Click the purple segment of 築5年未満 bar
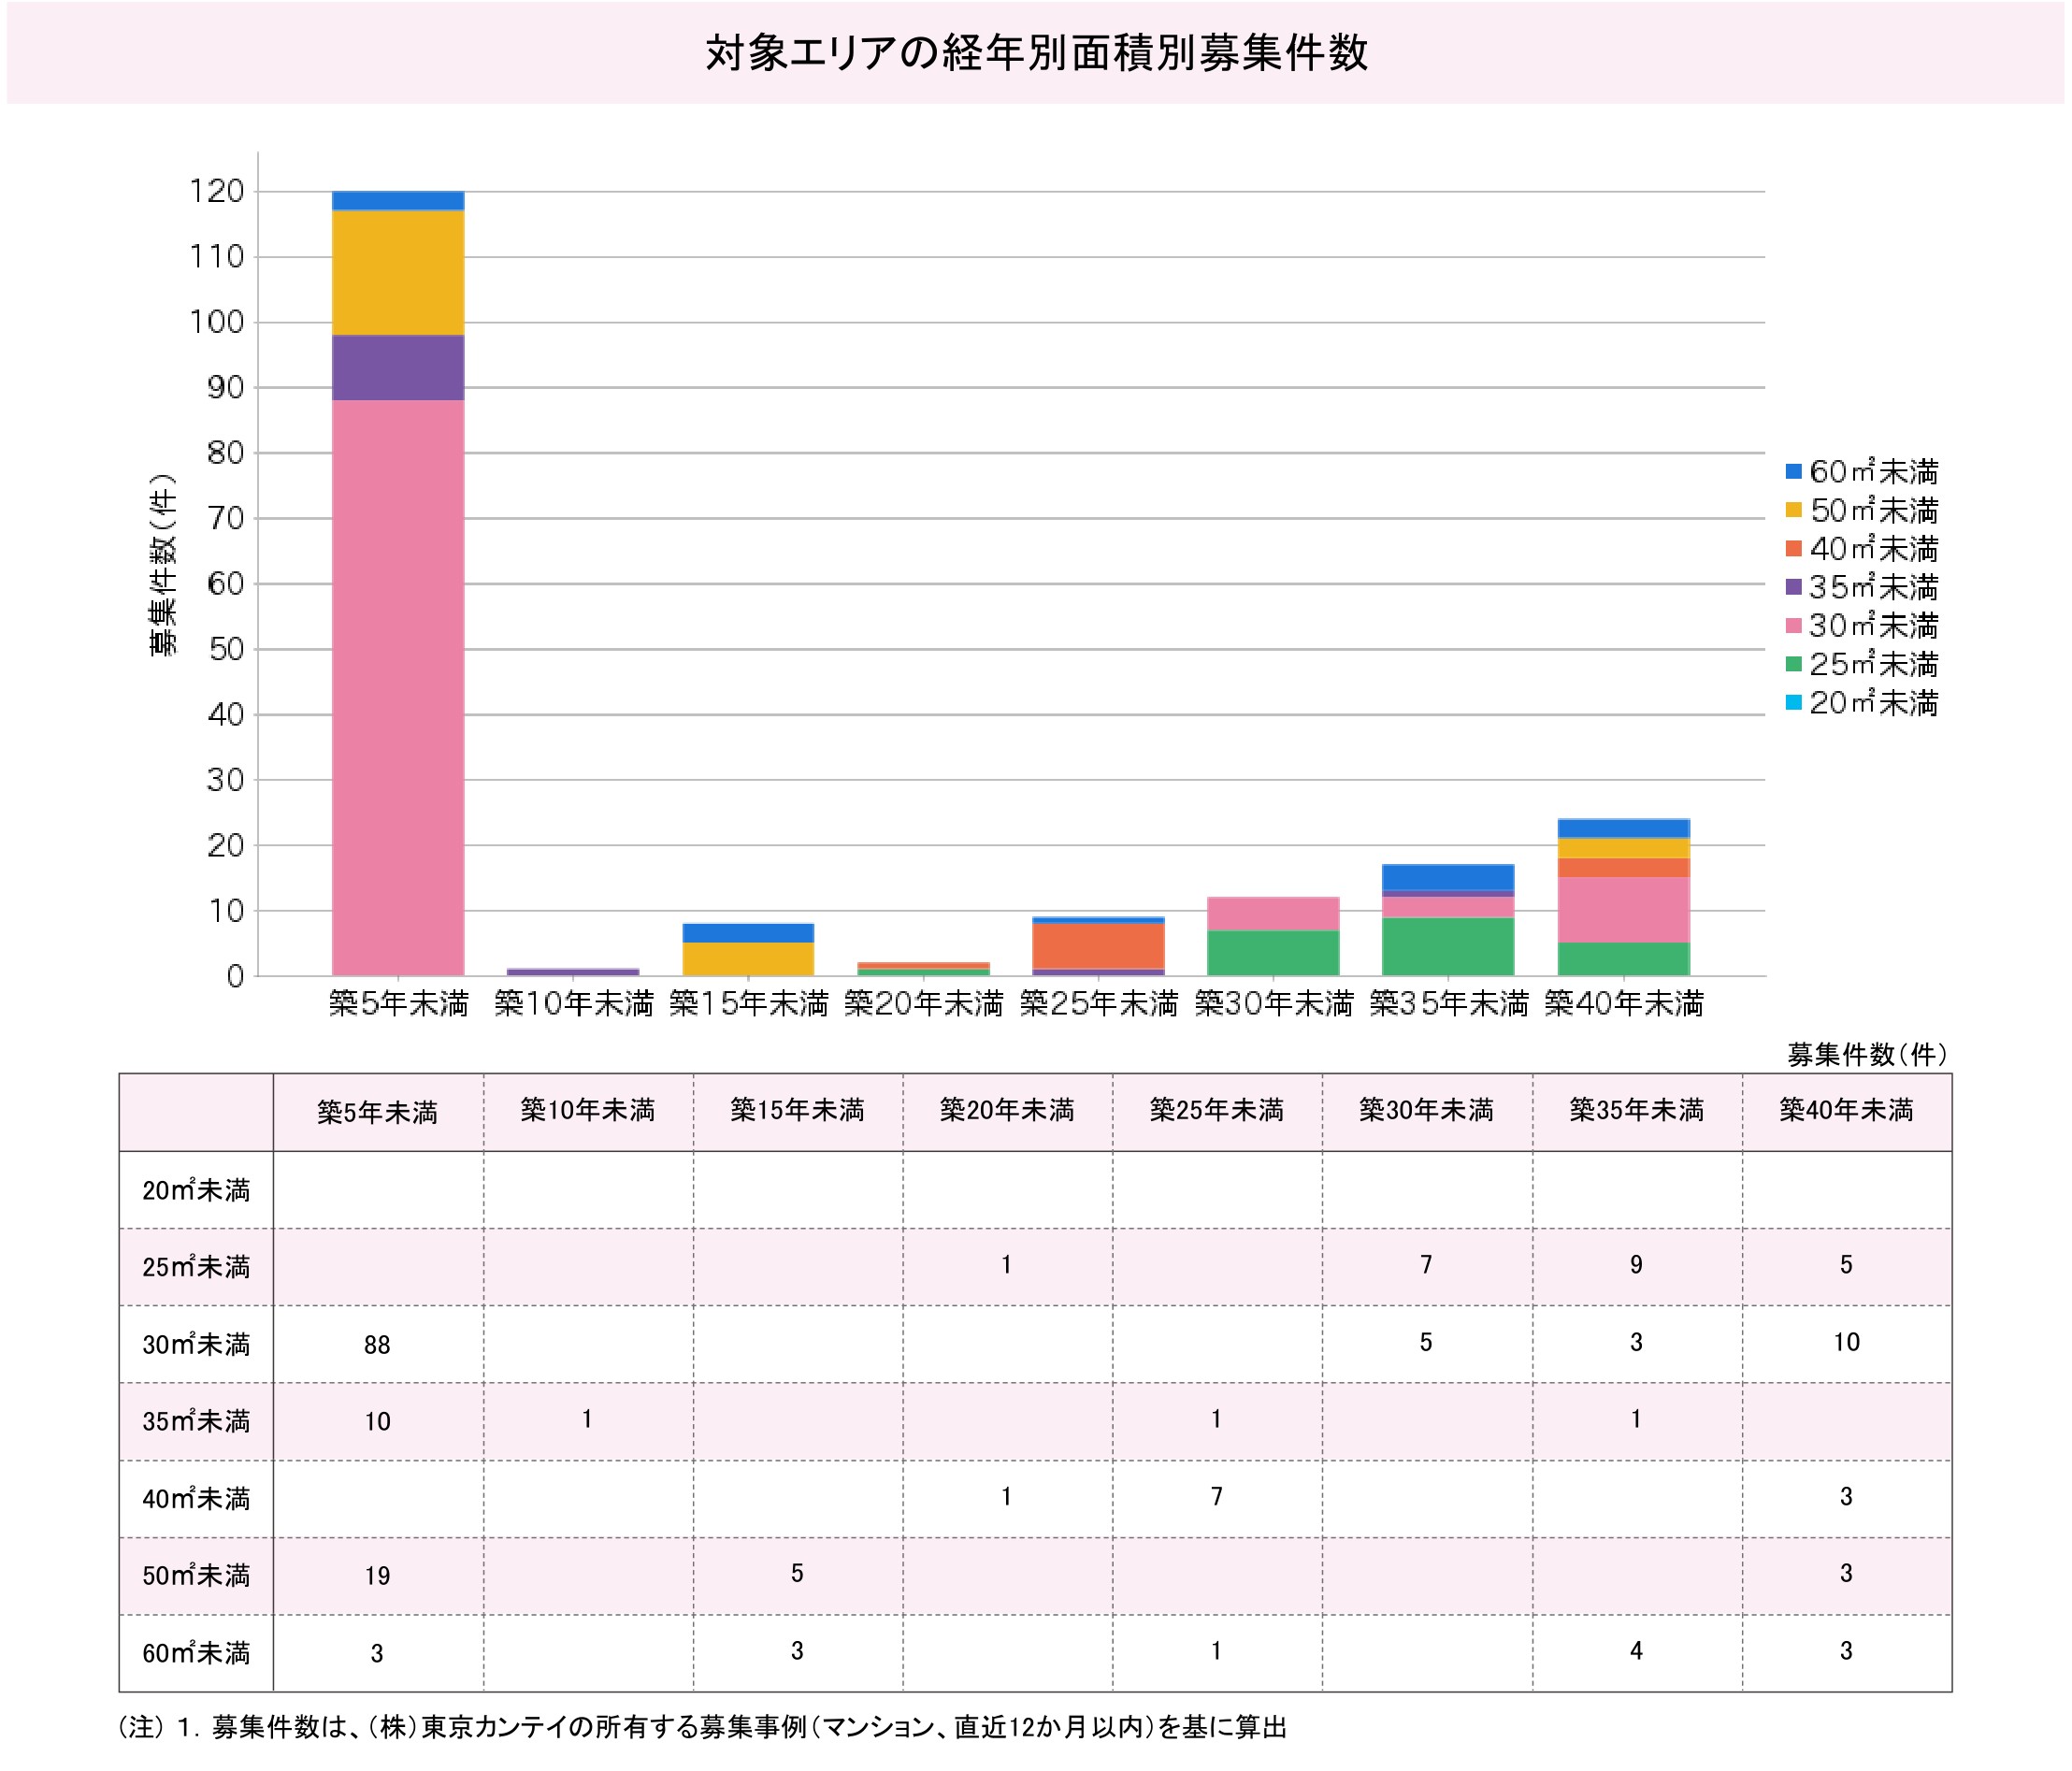Image resolution: width=2072 pixels, height=1771 pixels. click(398, 368)
